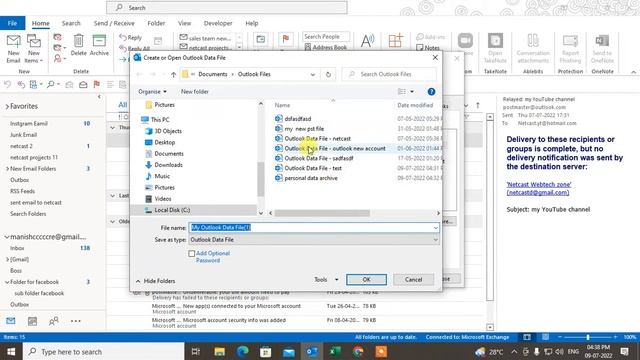Click New folder in dialog toolbar
Viewport: 640px width, 360px height.
(195, 91)
